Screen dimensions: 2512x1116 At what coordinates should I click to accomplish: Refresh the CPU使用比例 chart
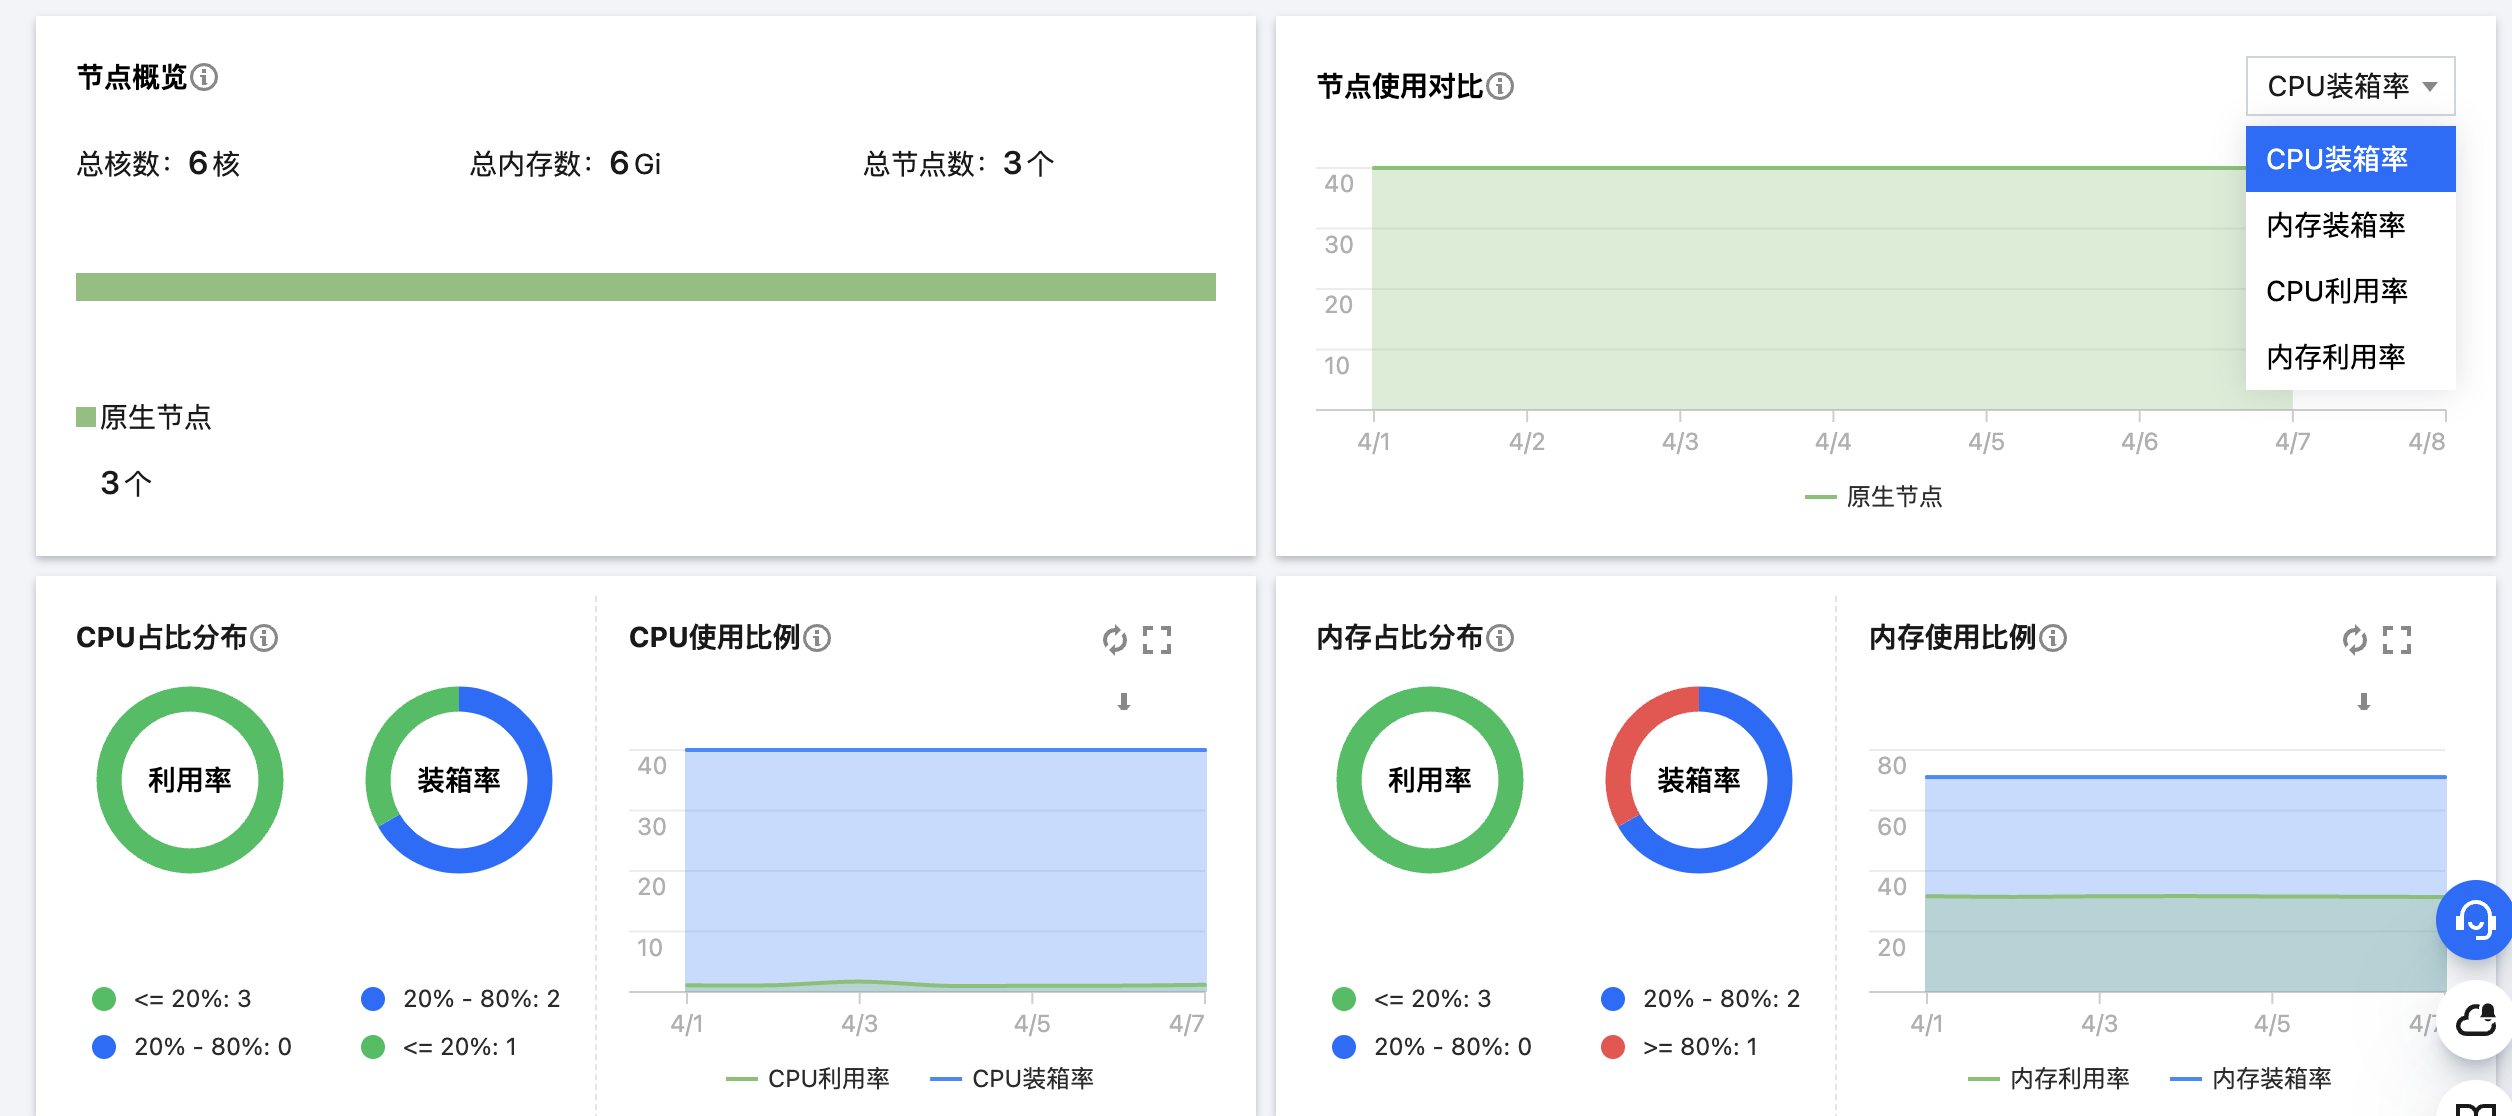[x=1114, y=640]
